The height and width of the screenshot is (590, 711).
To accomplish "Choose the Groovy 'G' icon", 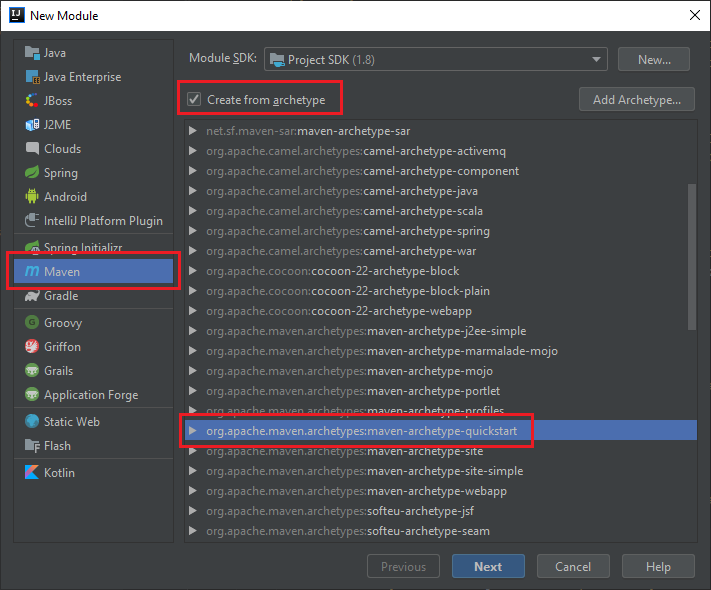I will [x=32, y=322].
